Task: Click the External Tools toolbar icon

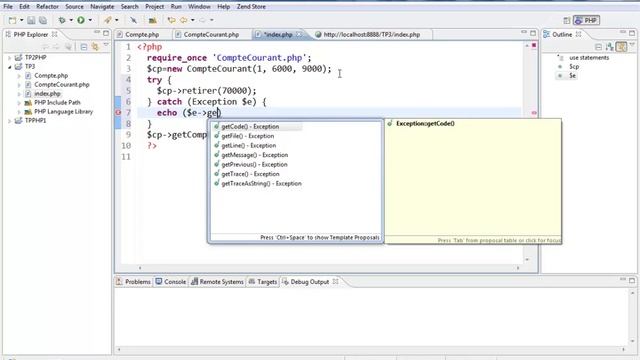Action: click(107, 20)
